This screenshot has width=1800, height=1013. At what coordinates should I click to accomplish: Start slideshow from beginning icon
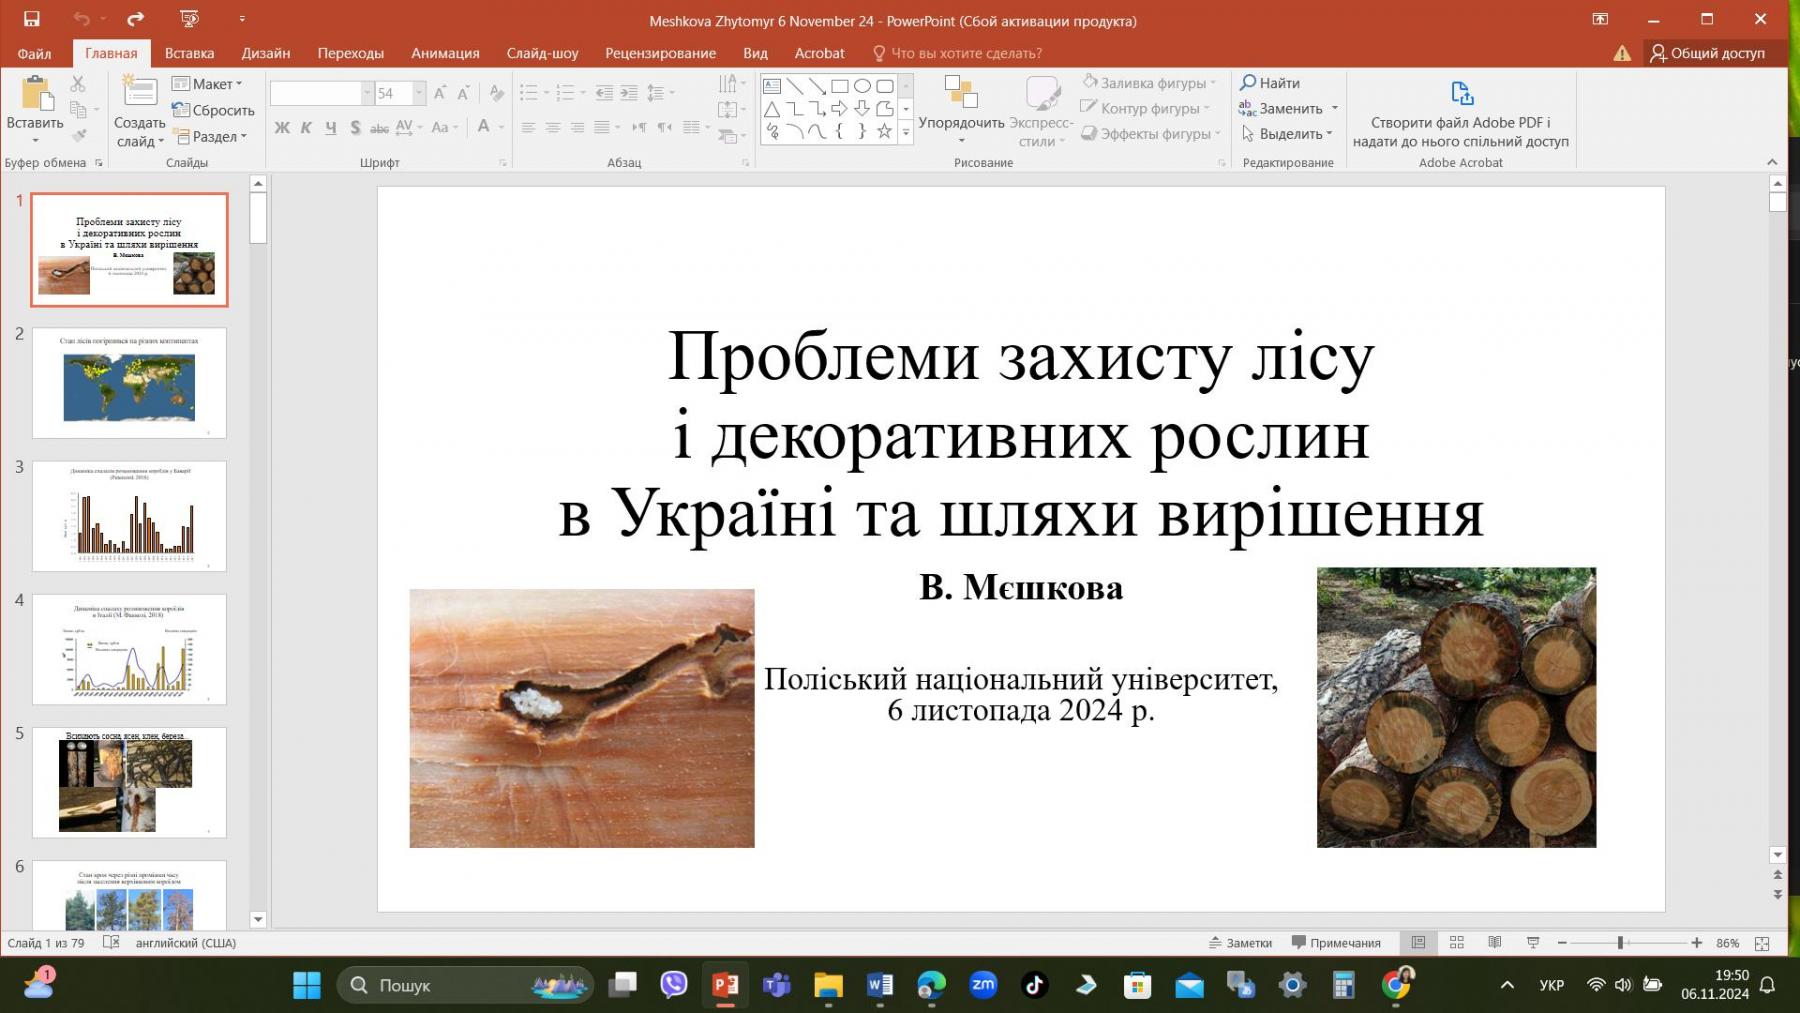click(189, 19)
